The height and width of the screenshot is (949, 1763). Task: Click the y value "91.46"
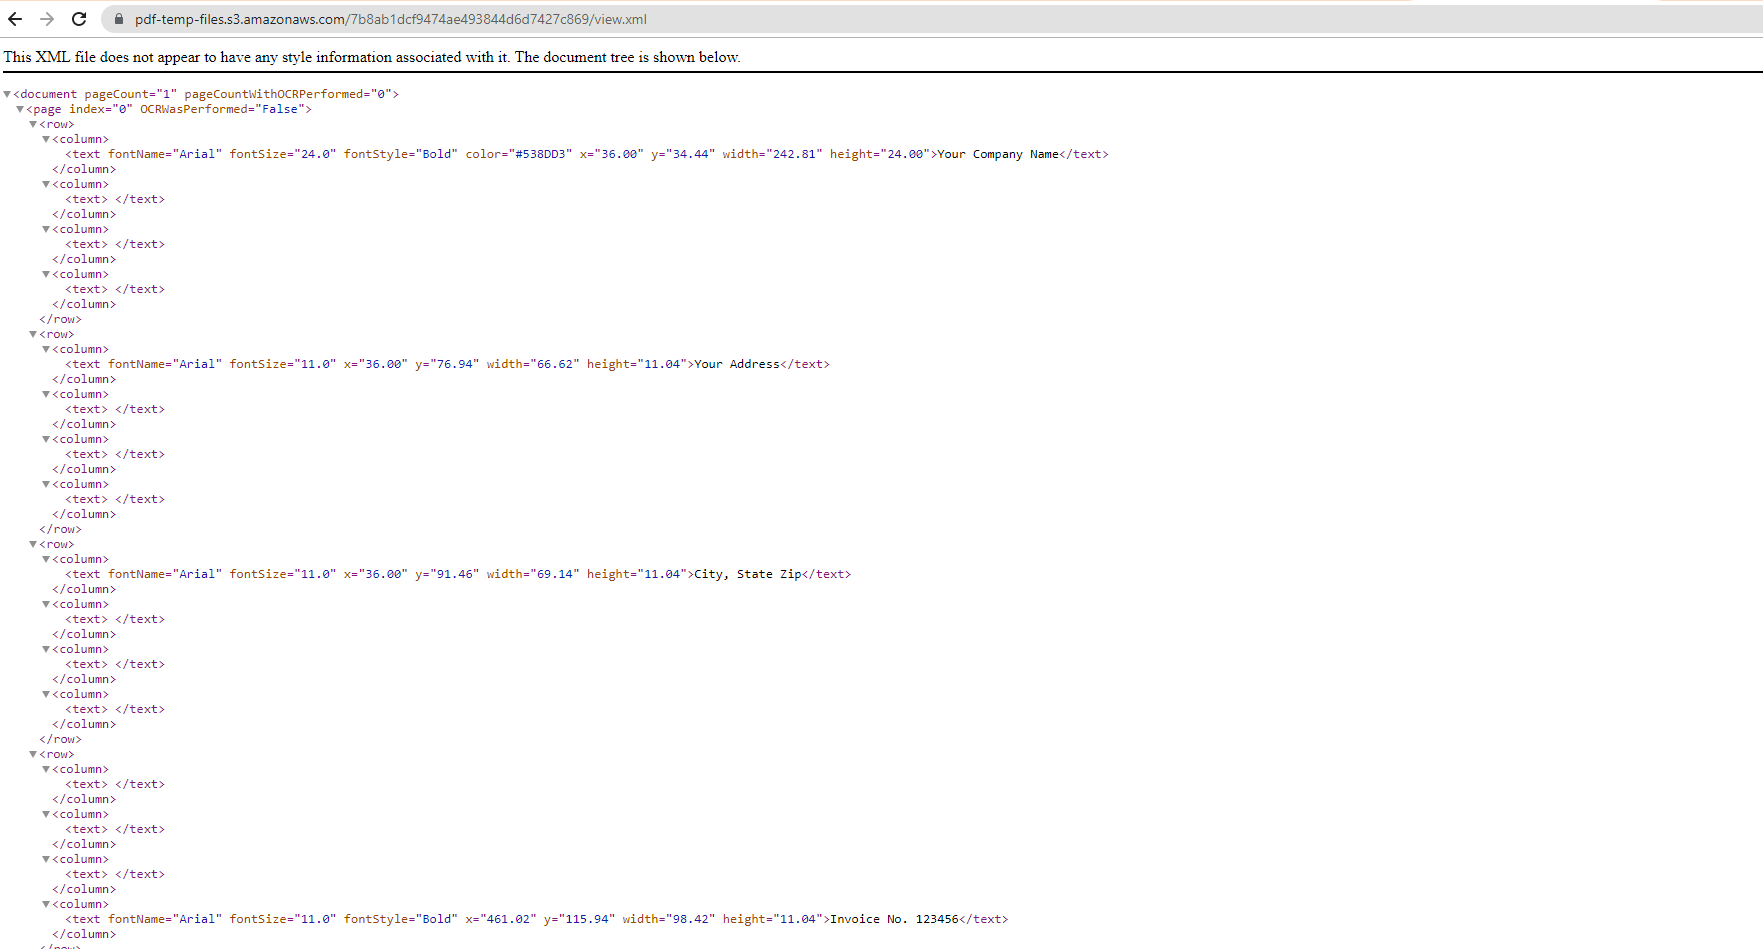pyautogui.click(x=454, y=574)
